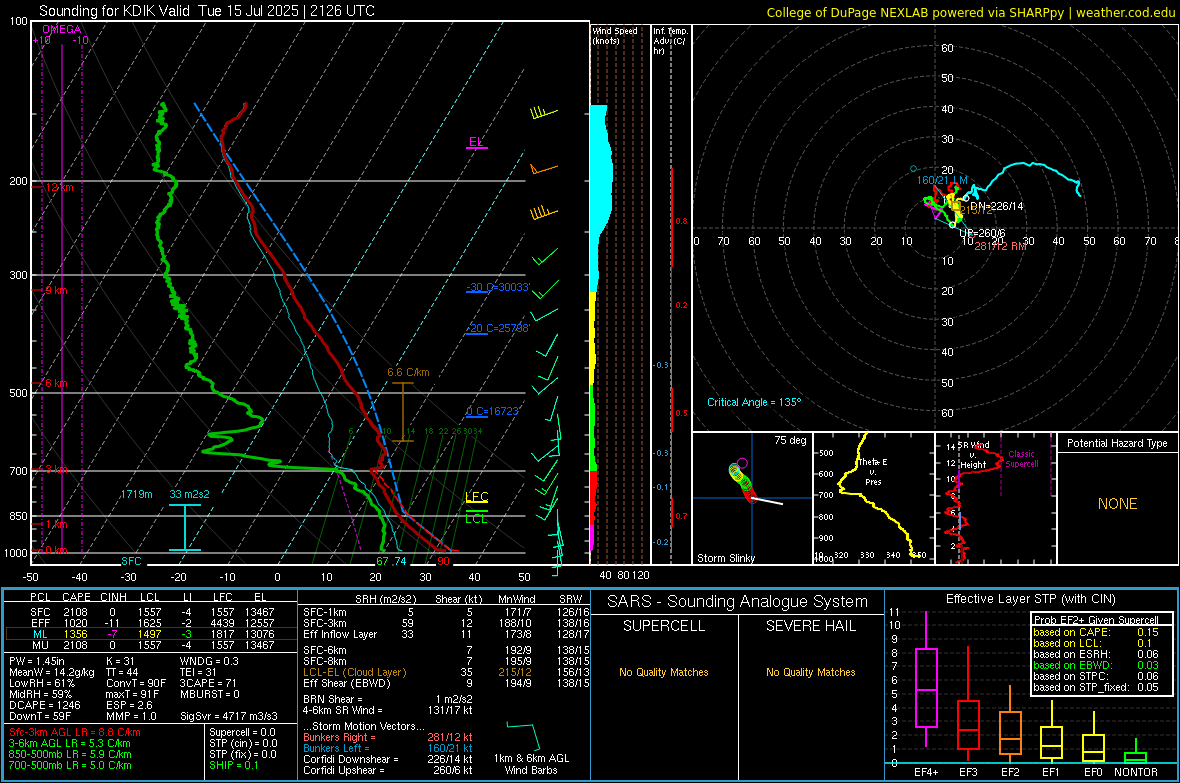The width and height of the screenshot is (1180, 783).
Task: Click the OMEGA label on the skew-T
Action: coord(62,29)
